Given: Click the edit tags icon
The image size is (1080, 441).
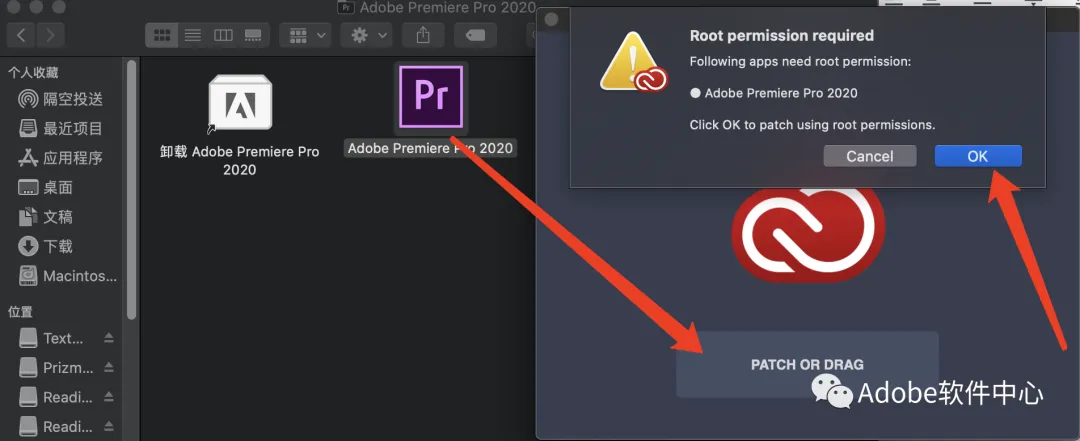Looking at the screenshot, I should tap(475, 35).
